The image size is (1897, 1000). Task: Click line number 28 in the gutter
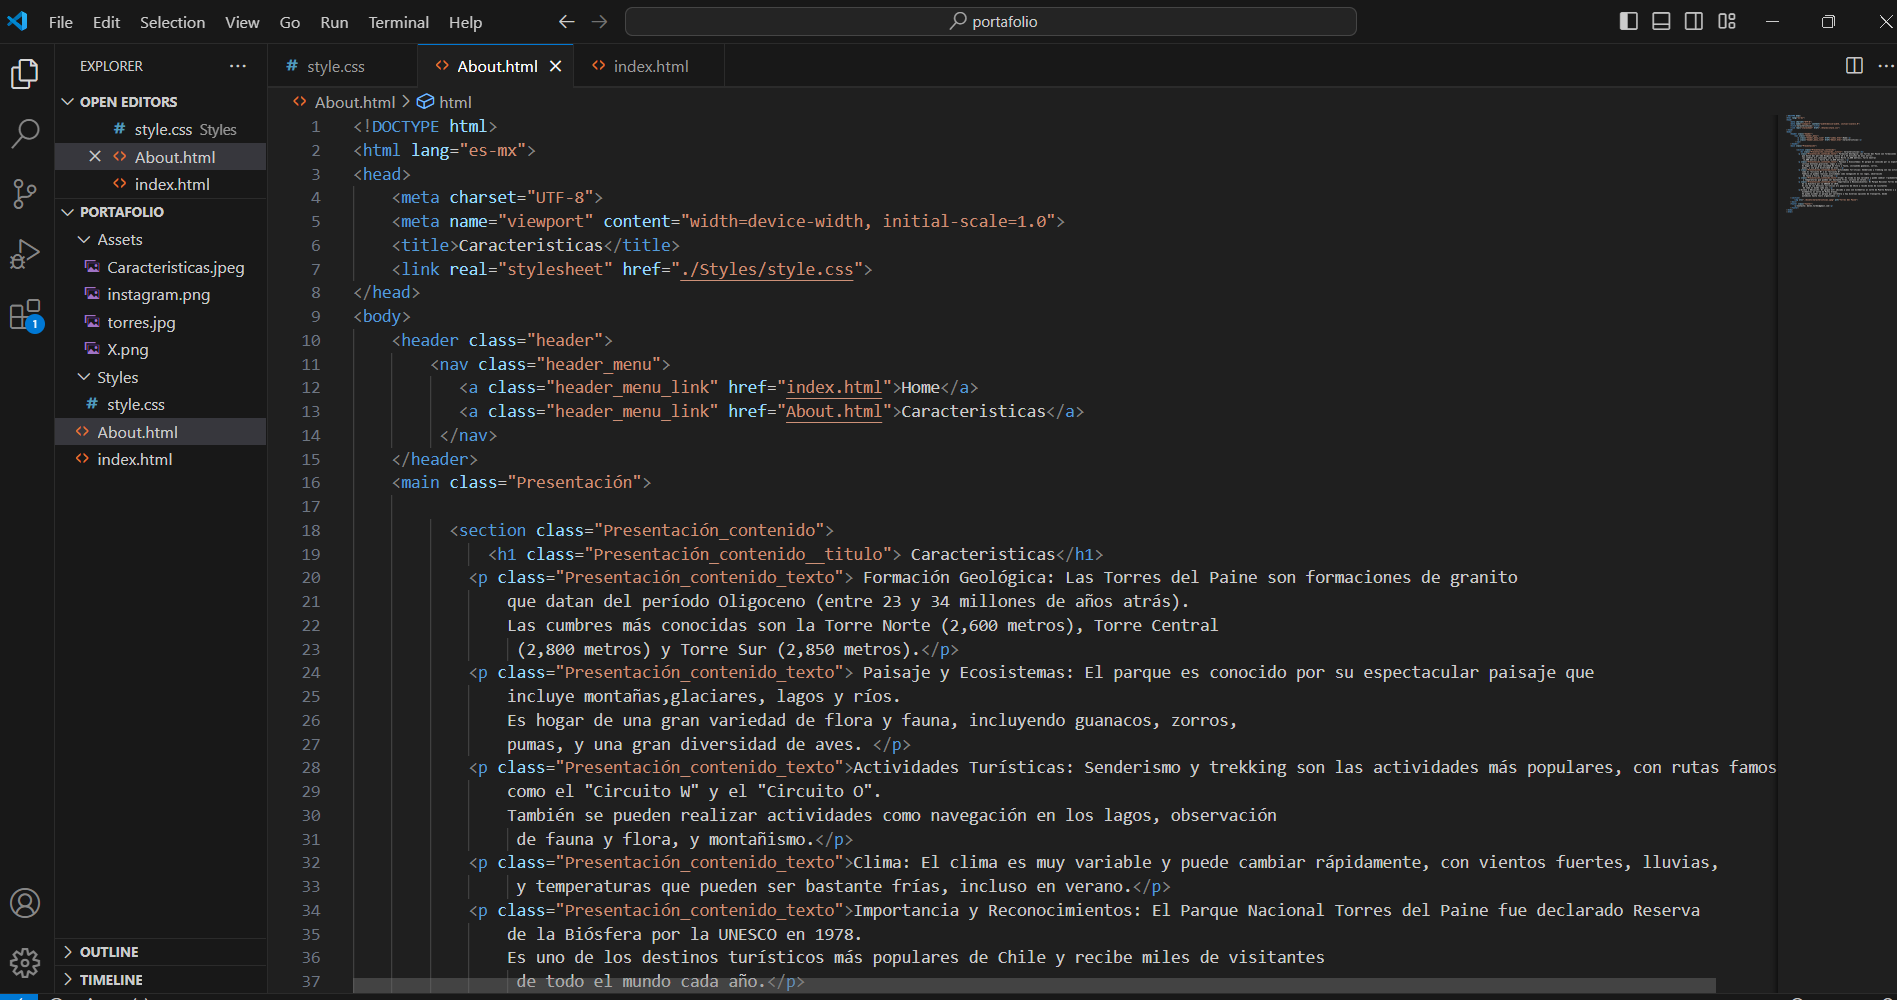[311, 768]
